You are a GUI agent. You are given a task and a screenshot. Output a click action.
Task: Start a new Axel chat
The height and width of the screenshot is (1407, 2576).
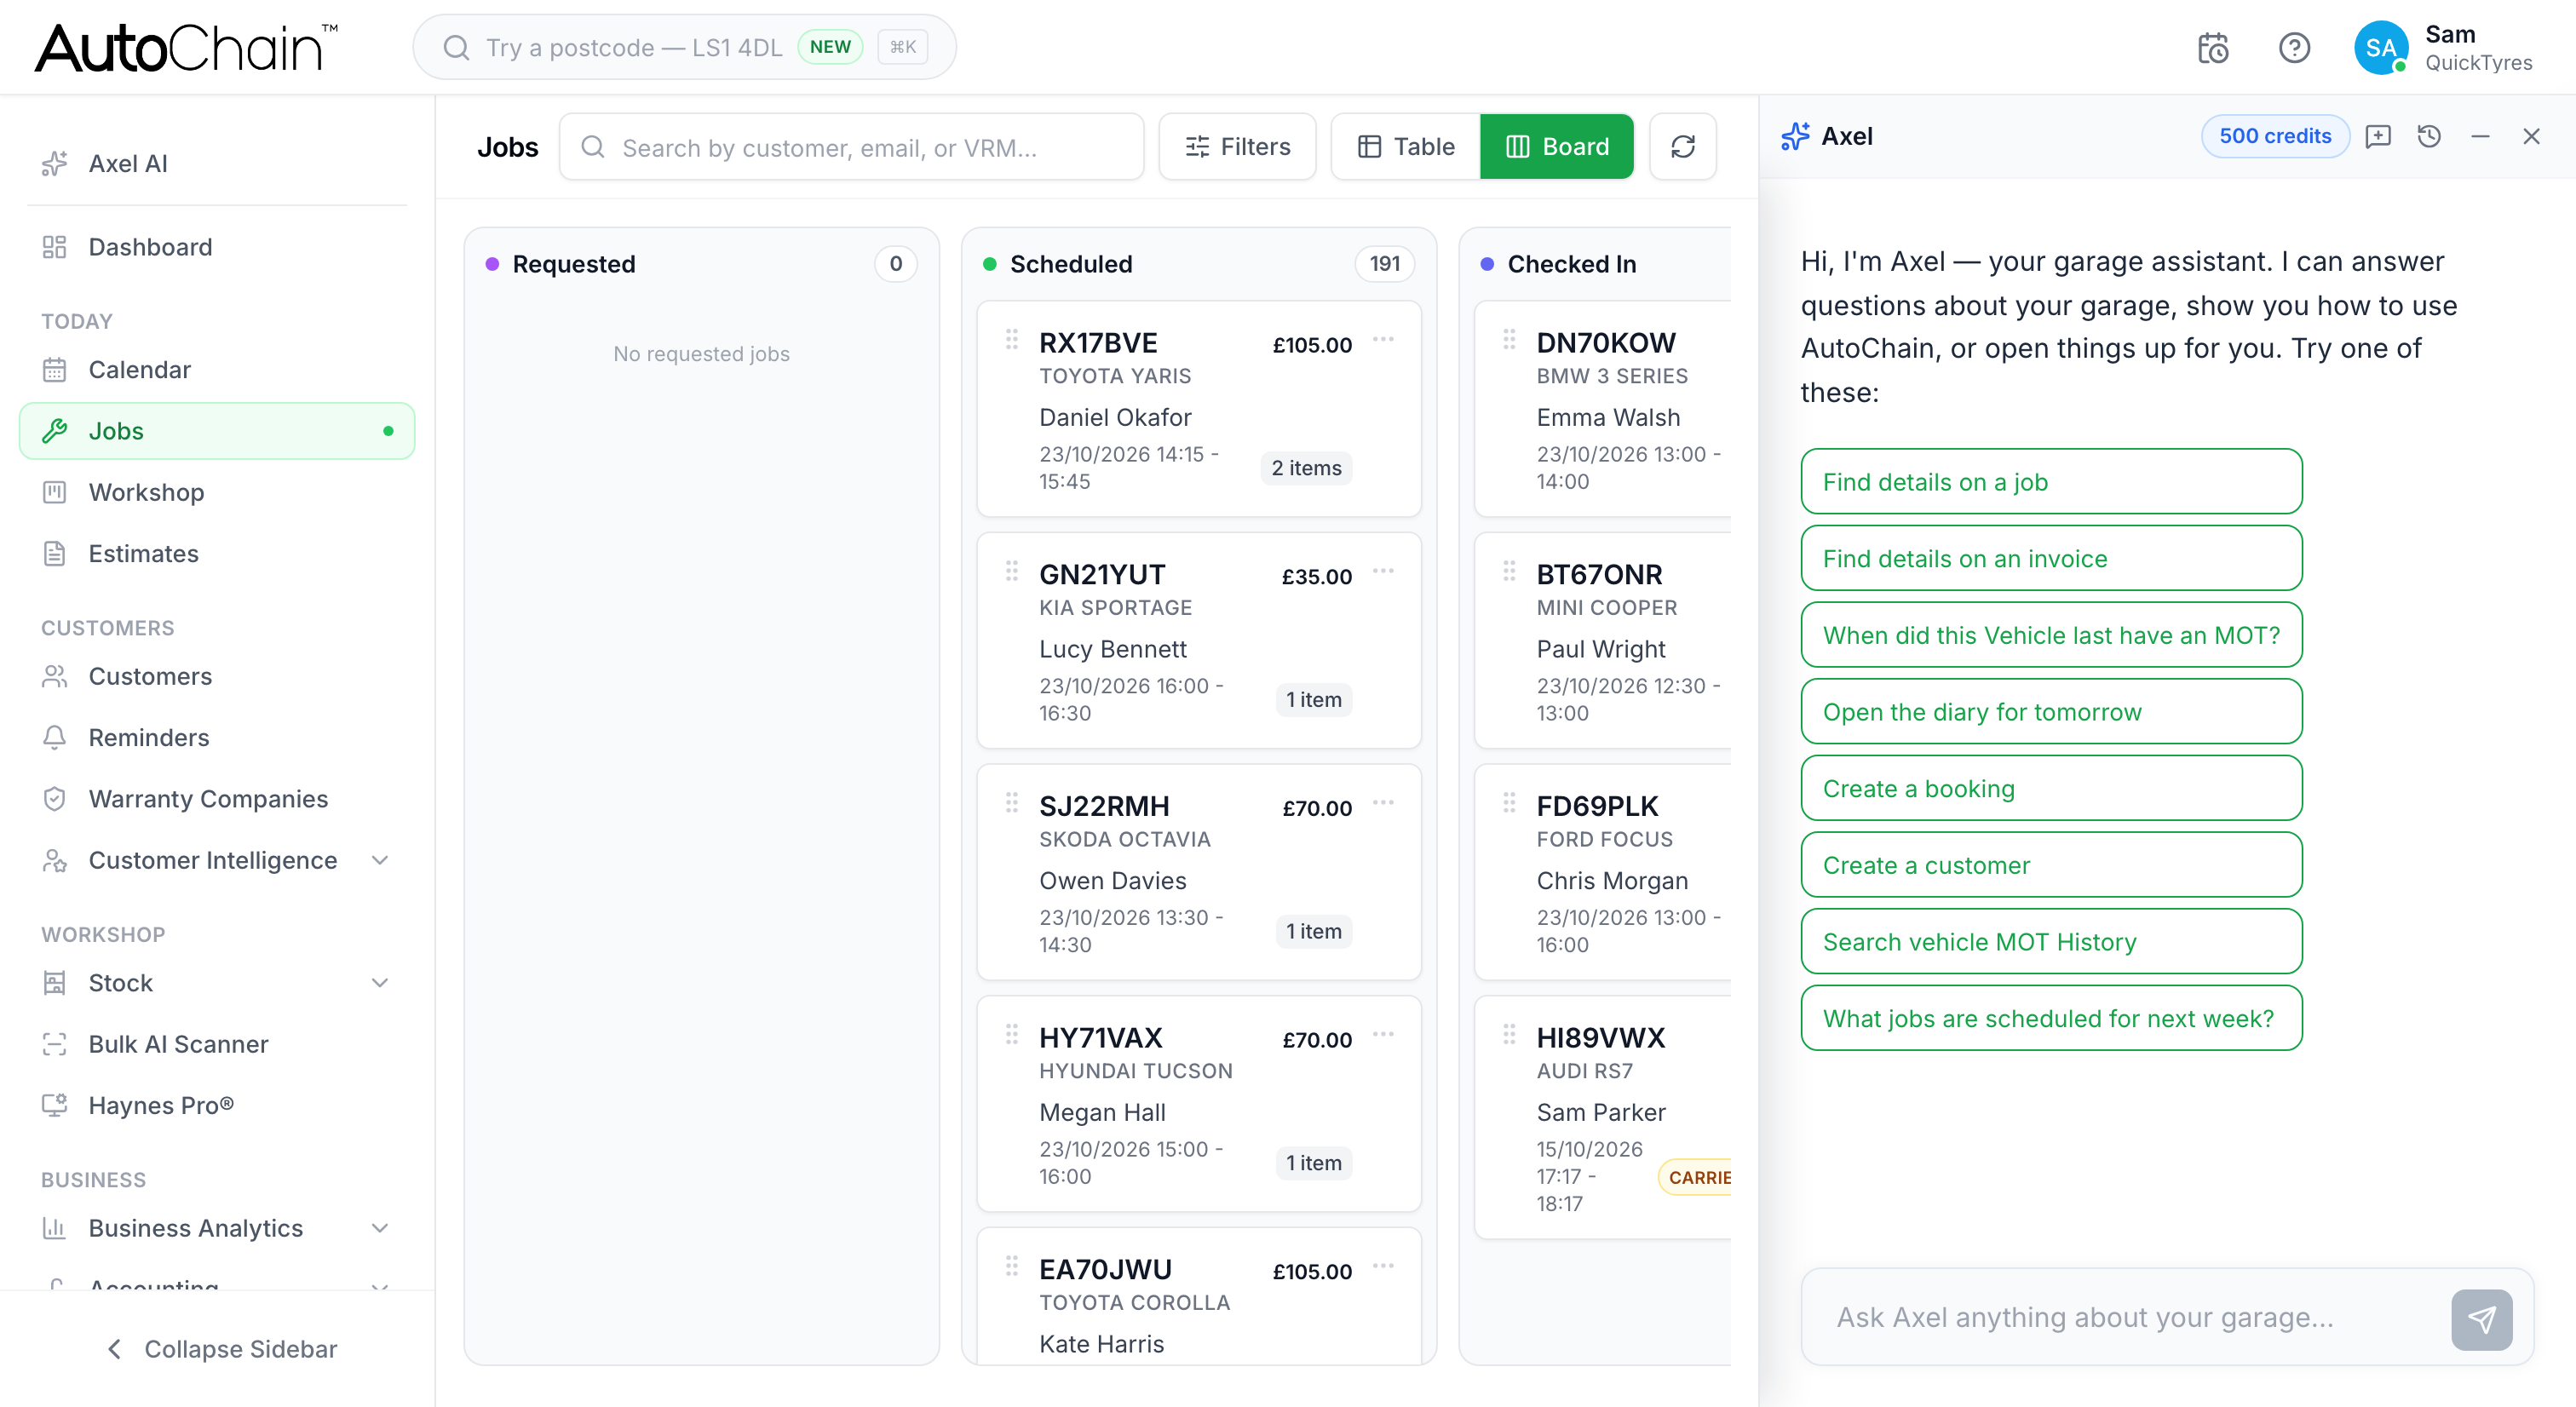pyautogui.click(x=2378, y=136)
